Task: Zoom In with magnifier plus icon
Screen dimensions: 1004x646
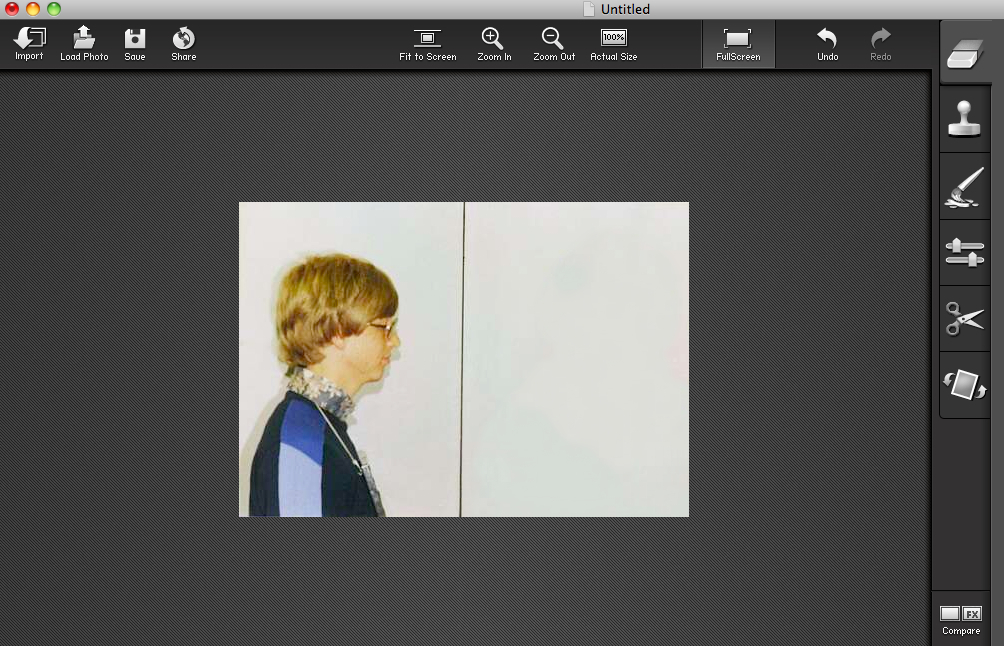Action: [494, 43]
